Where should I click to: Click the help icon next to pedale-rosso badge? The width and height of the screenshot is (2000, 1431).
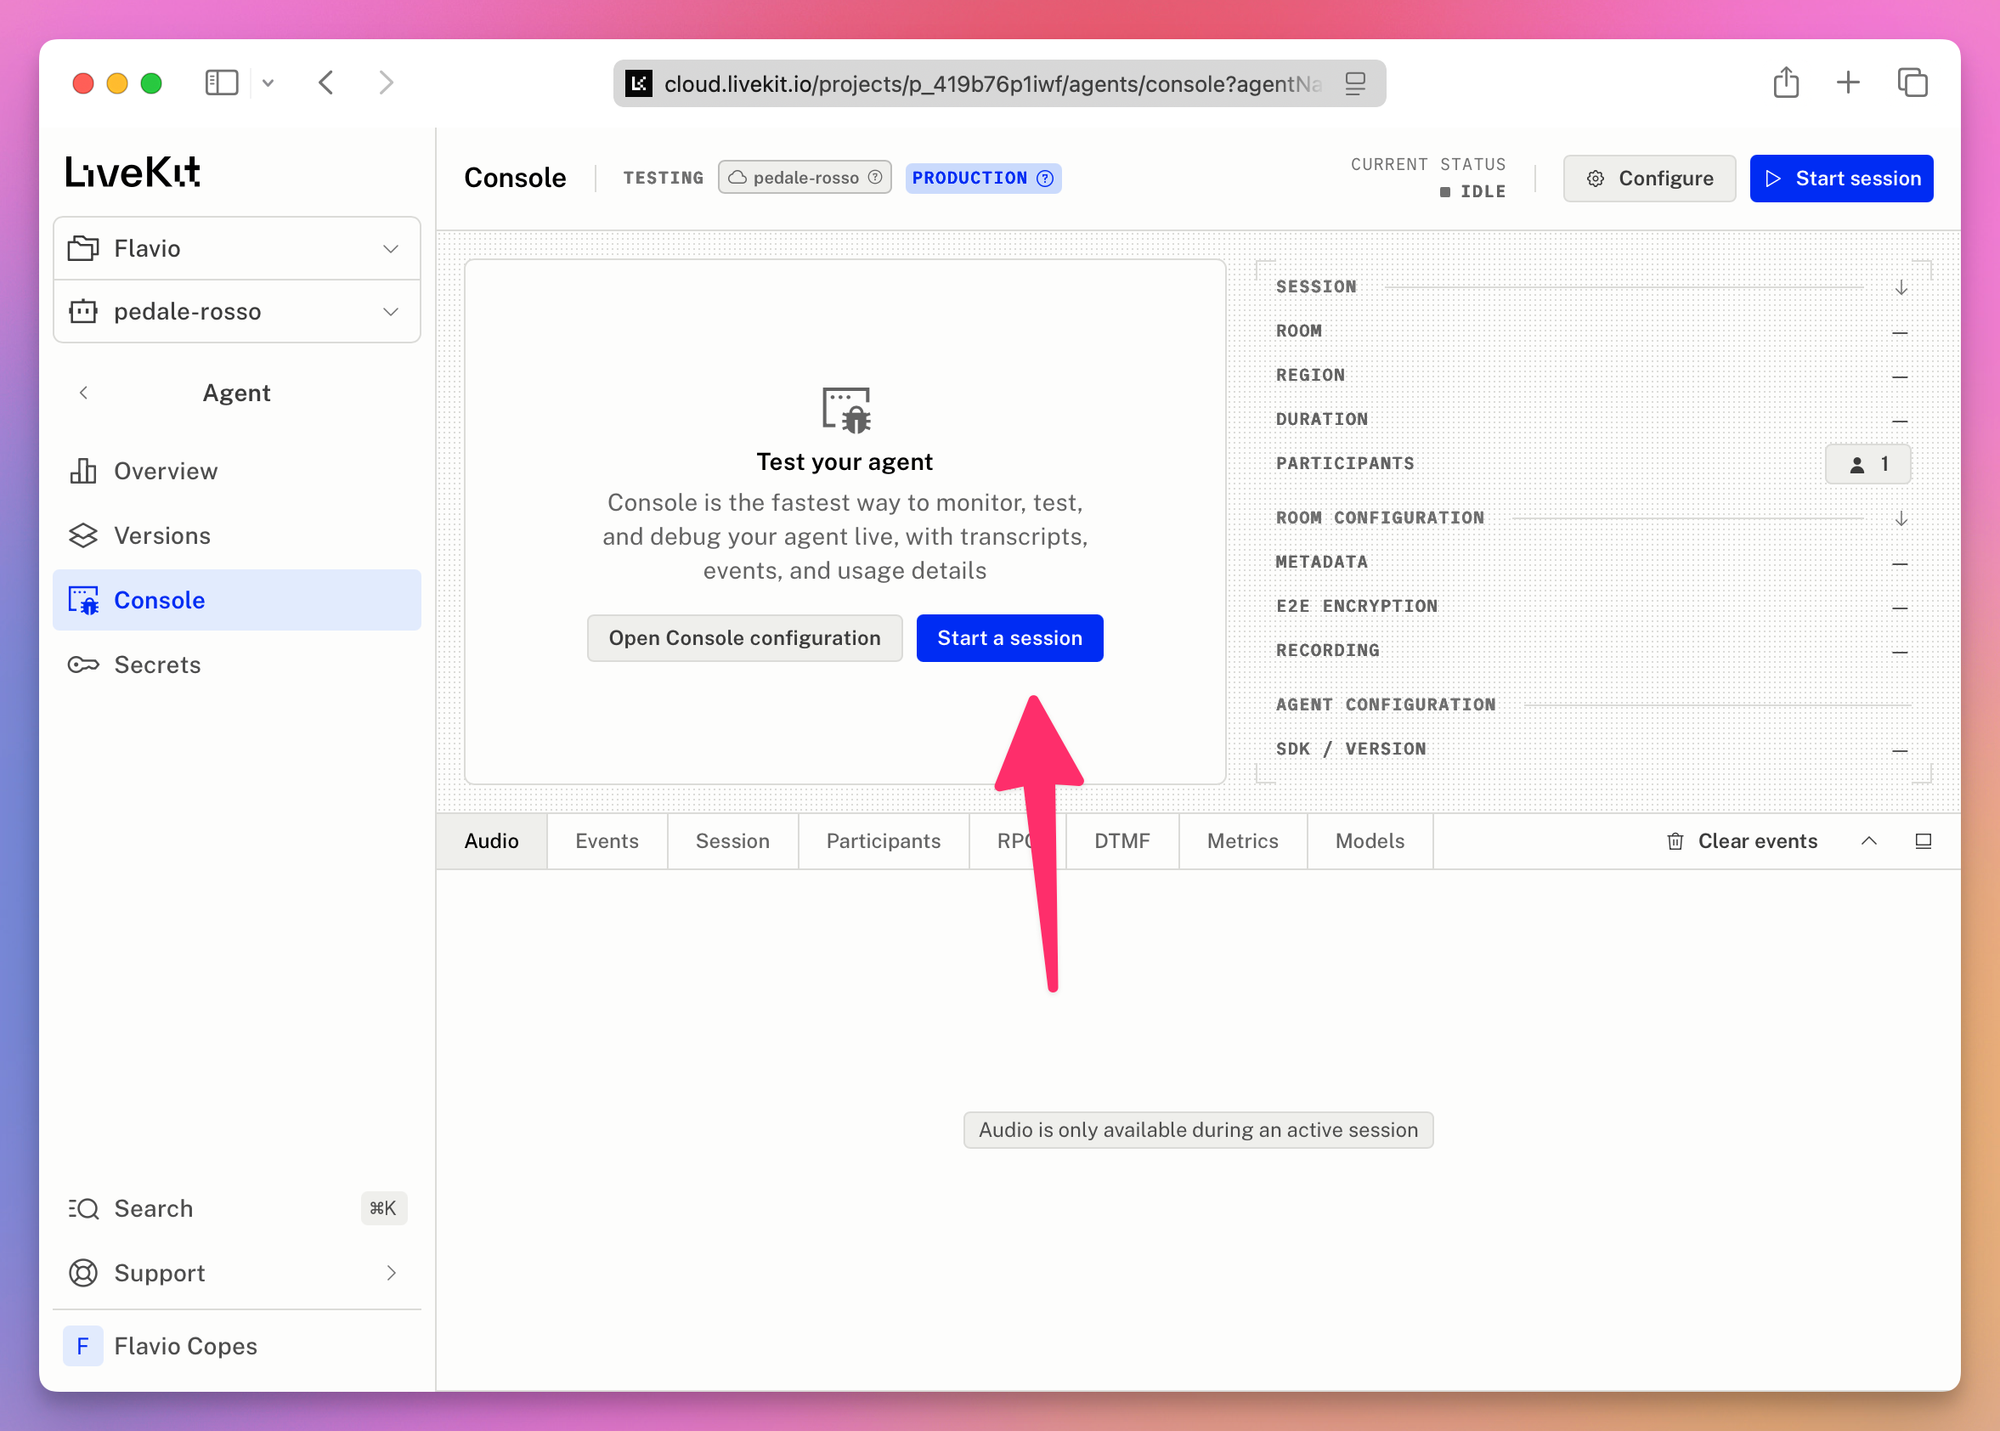pos(875,178)
